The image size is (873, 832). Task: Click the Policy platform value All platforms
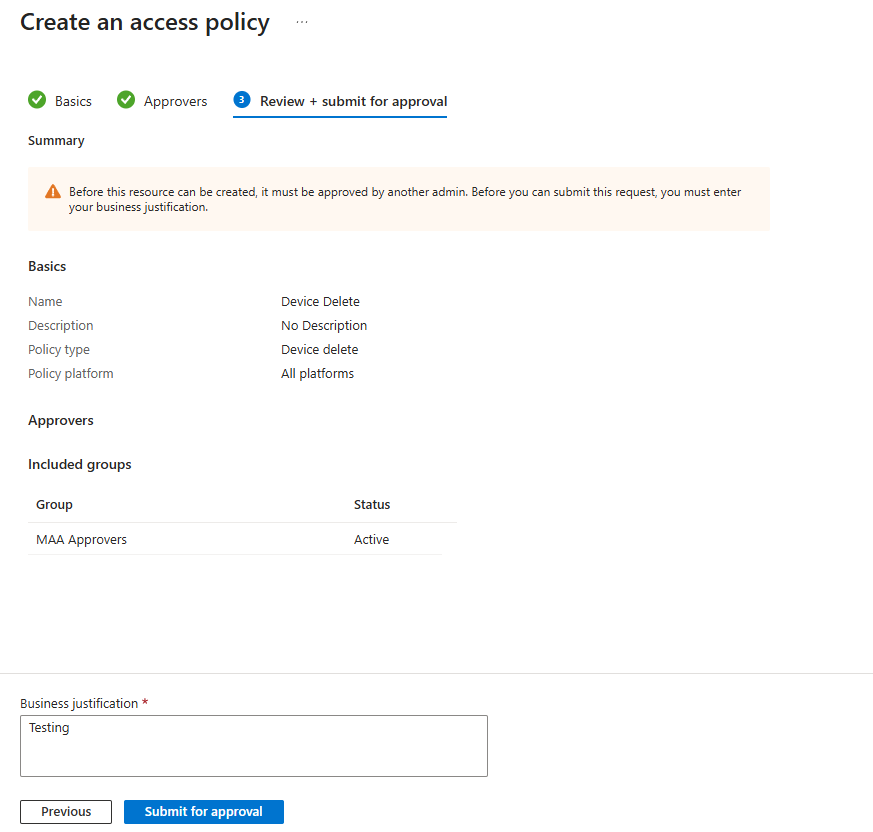click(317, 374)
